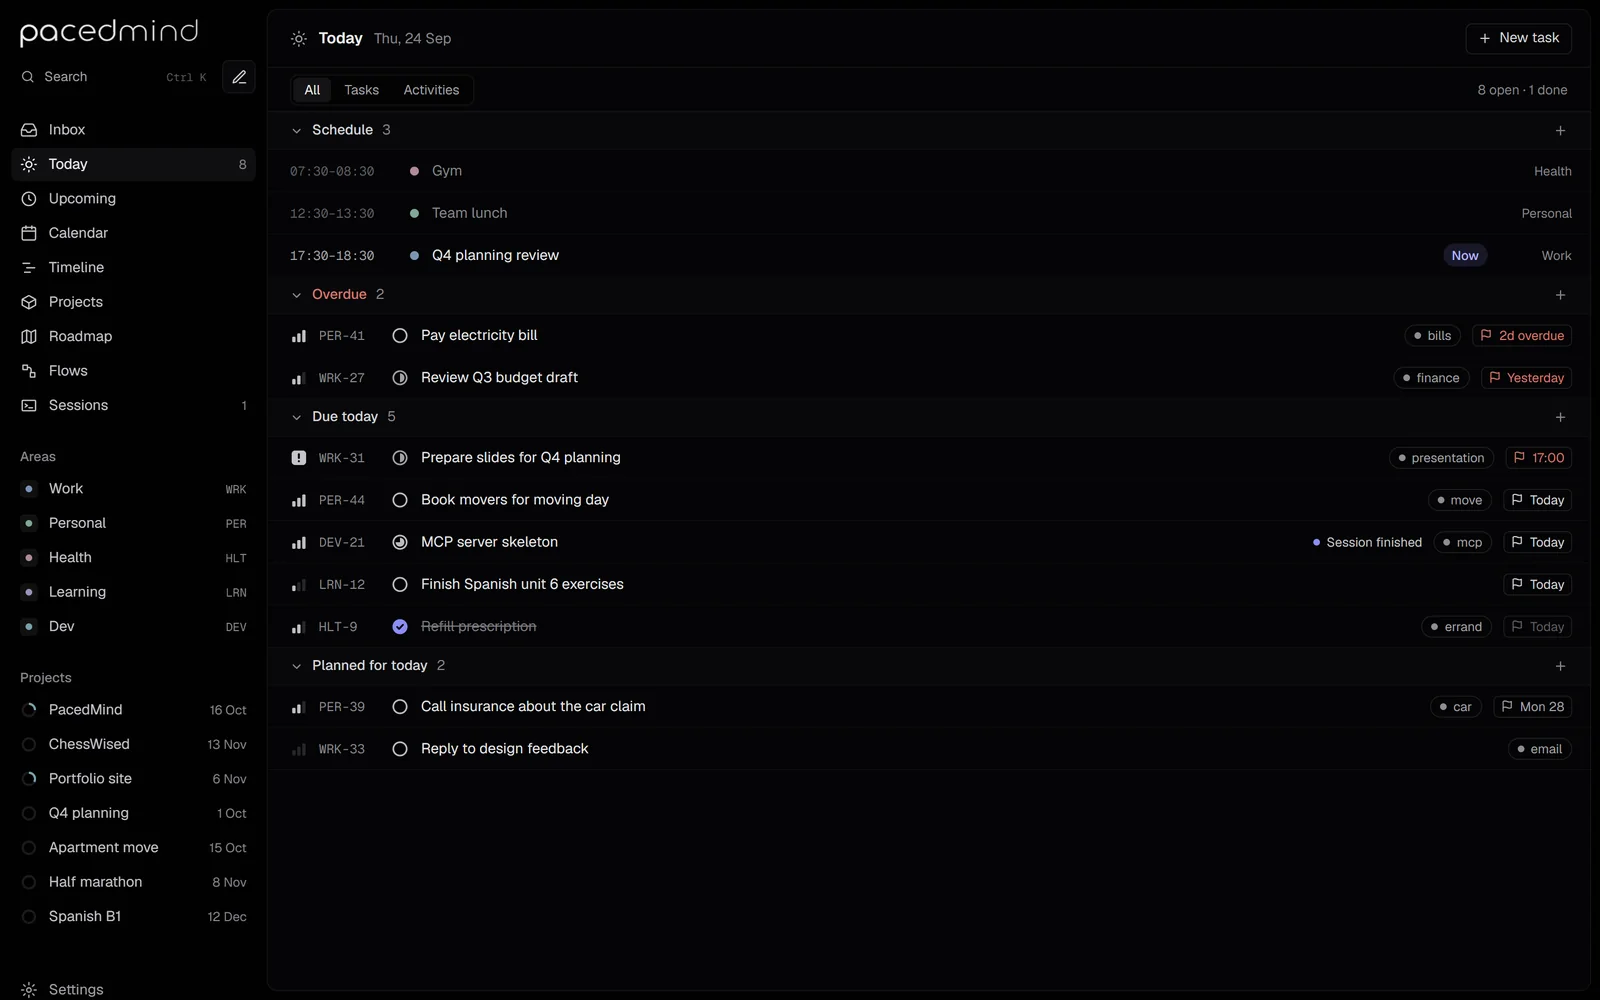Click the urgent priority icon on WRK-31
Screen dimensions: 1600x1000
[x=298, y=458]
